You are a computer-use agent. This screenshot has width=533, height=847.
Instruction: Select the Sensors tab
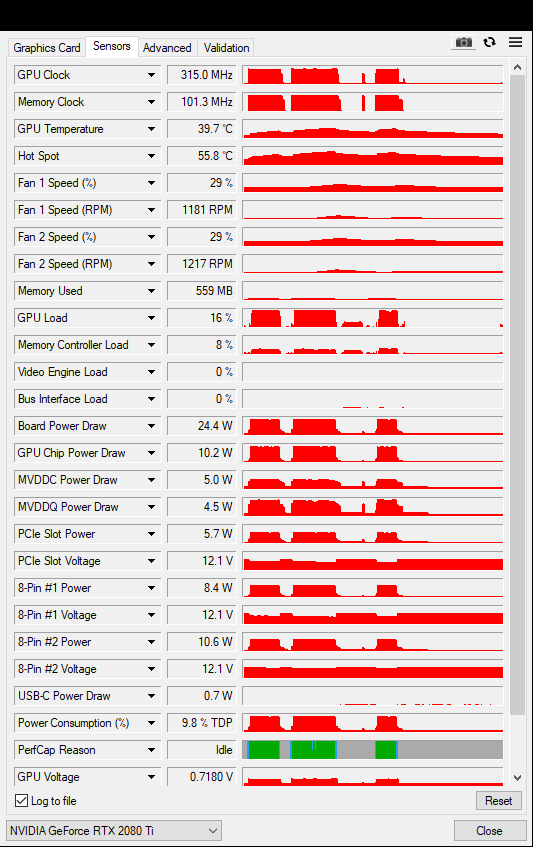point(112,46)
